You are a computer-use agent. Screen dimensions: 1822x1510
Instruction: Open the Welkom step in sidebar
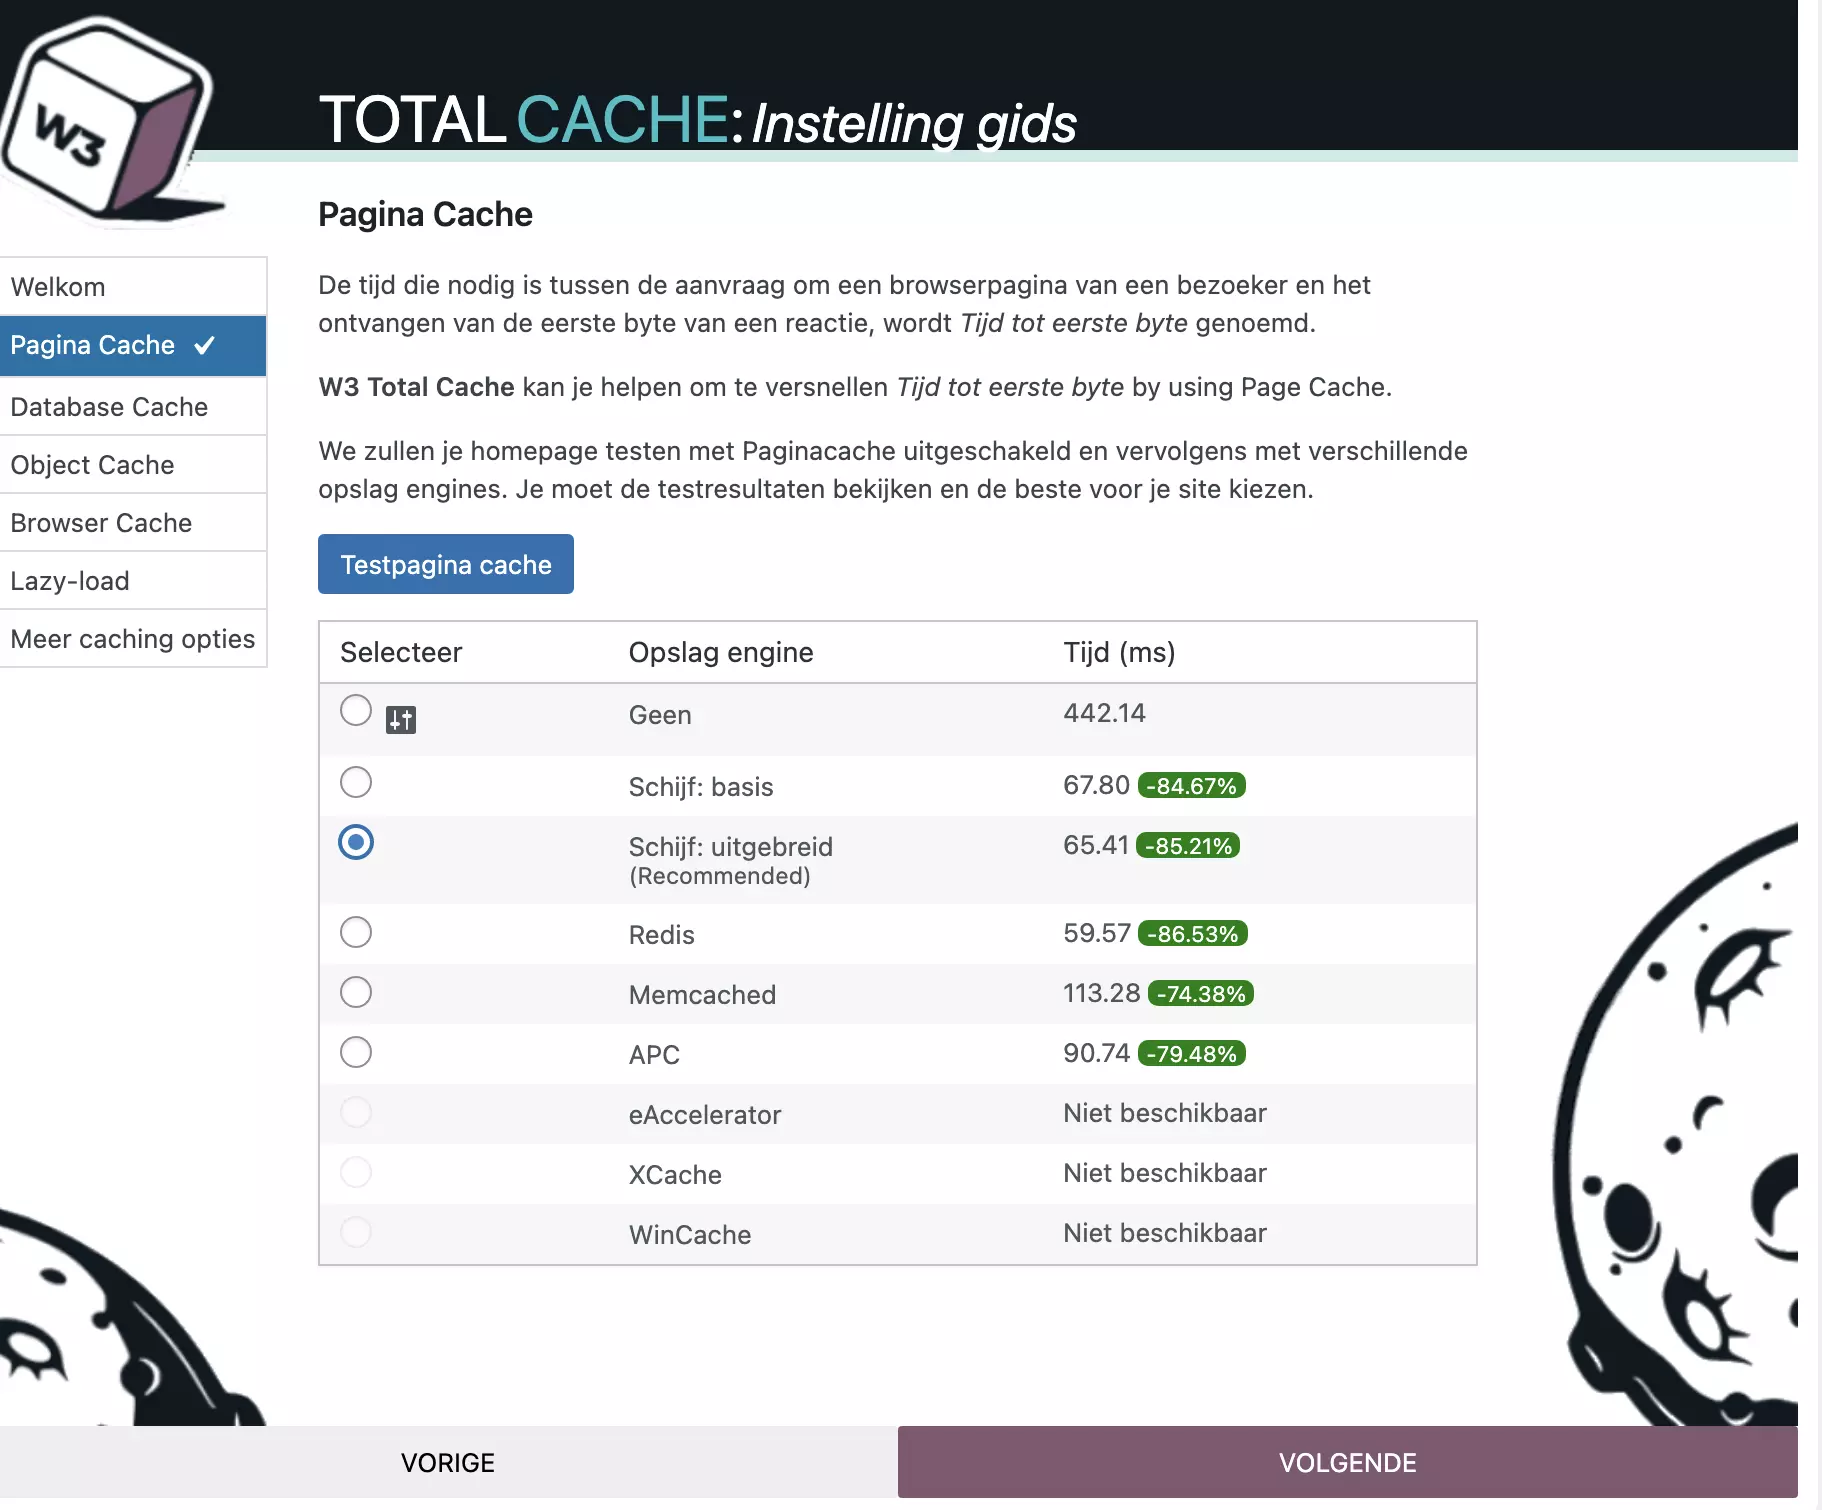tap(133, 287)
